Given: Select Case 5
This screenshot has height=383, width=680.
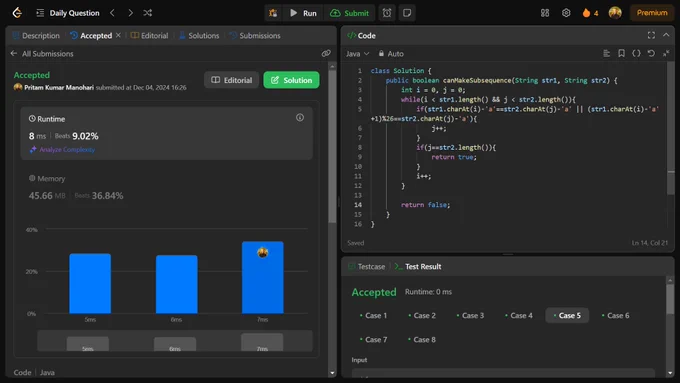Looking at the screenshot, I should [567, 316].
